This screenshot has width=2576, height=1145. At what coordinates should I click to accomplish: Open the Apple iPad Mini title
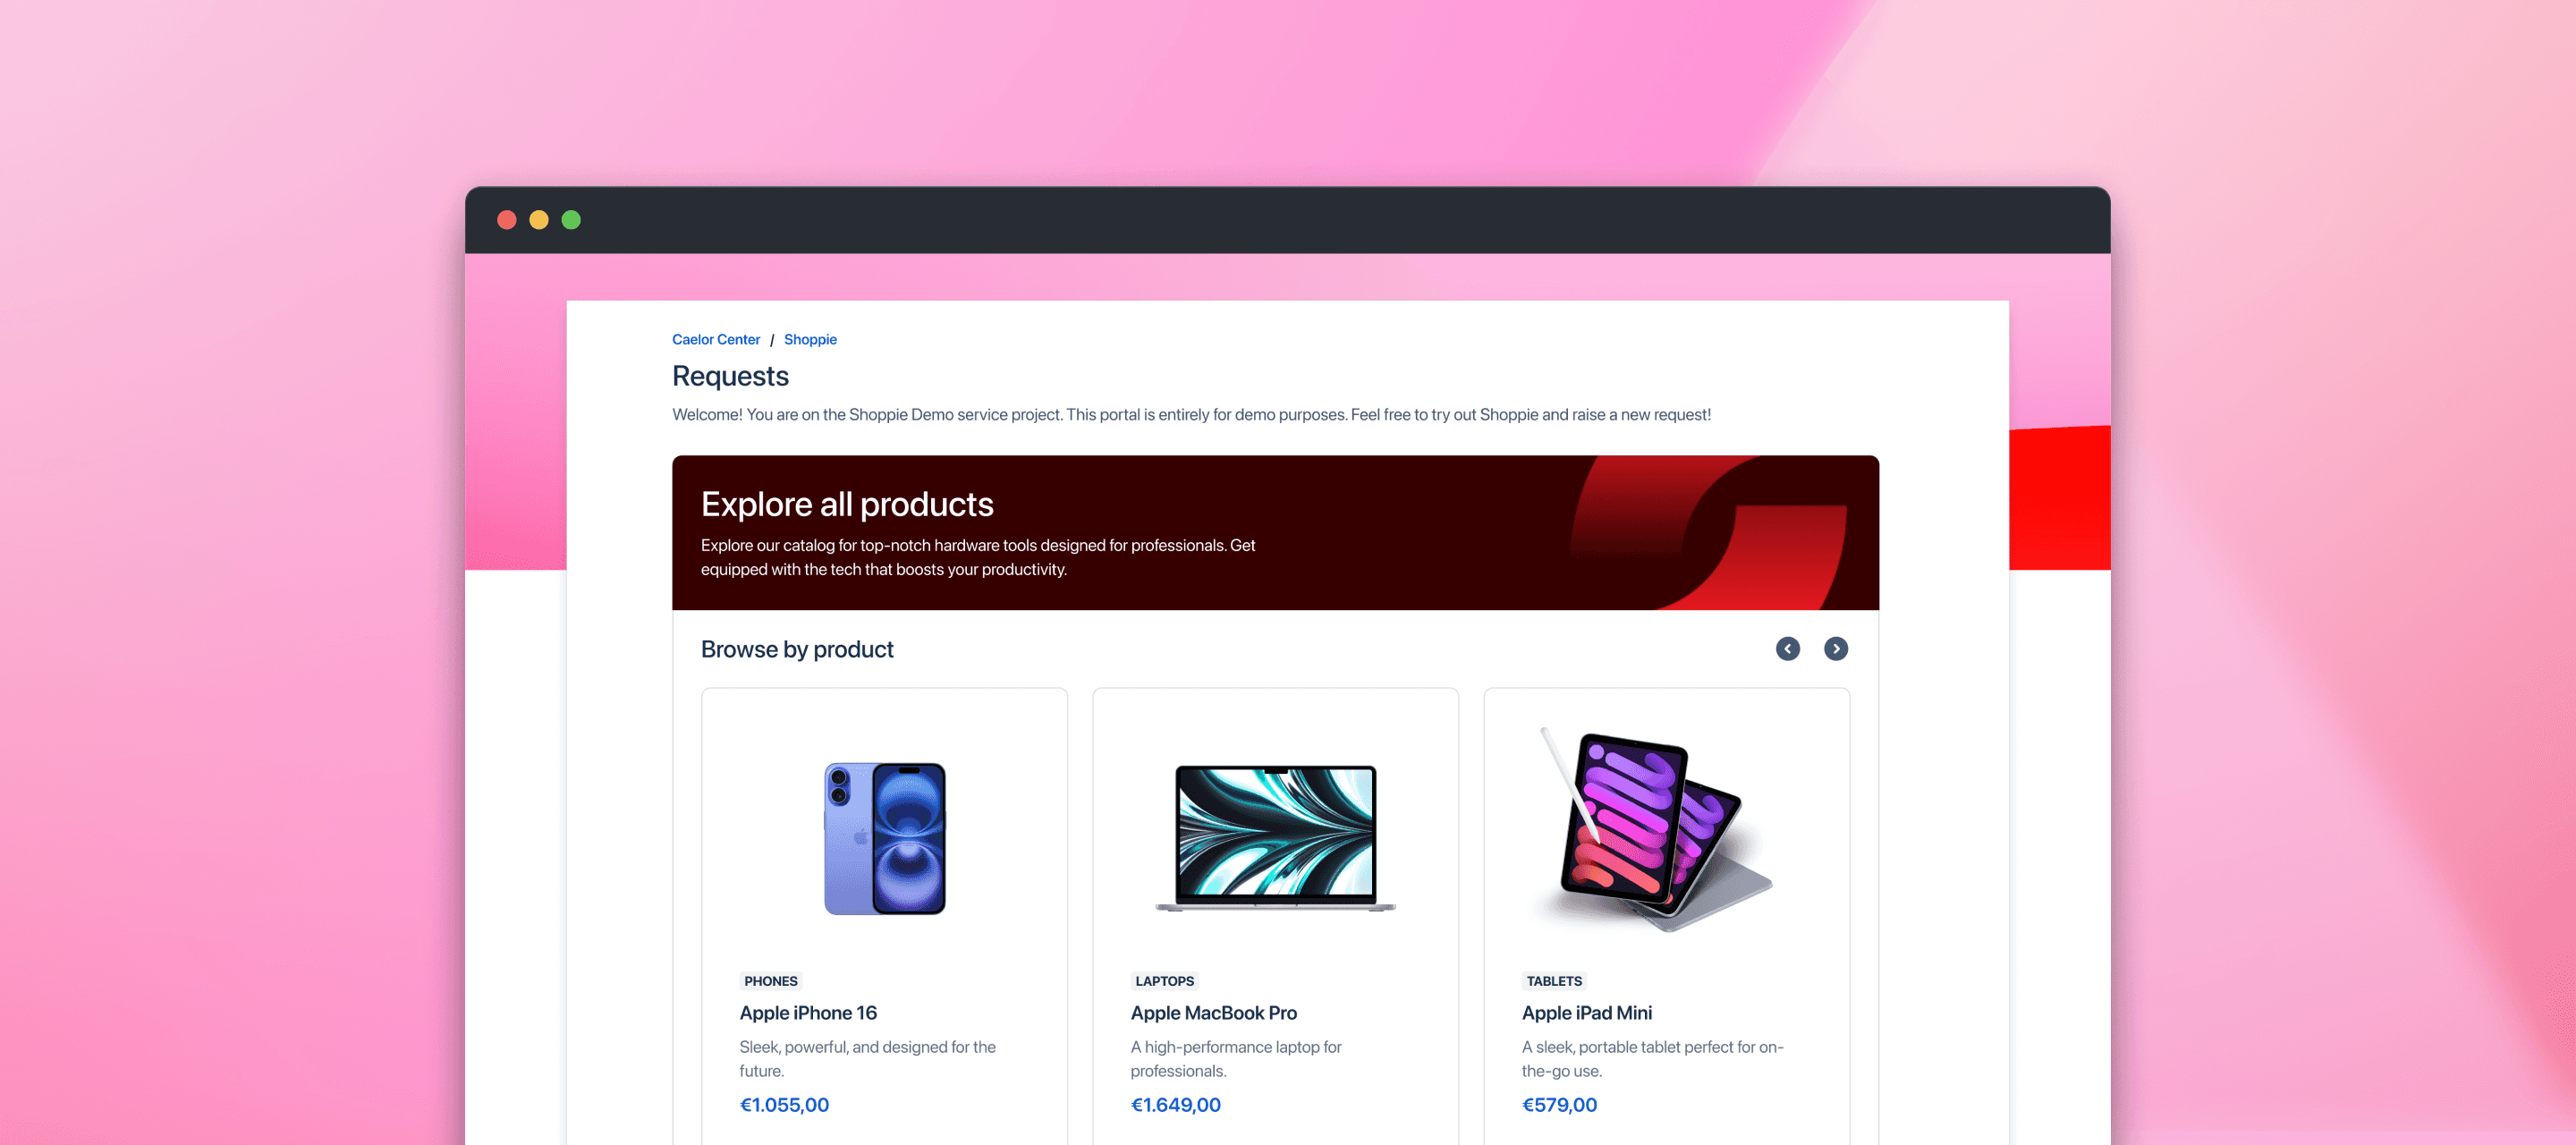pos(1587,1013)
